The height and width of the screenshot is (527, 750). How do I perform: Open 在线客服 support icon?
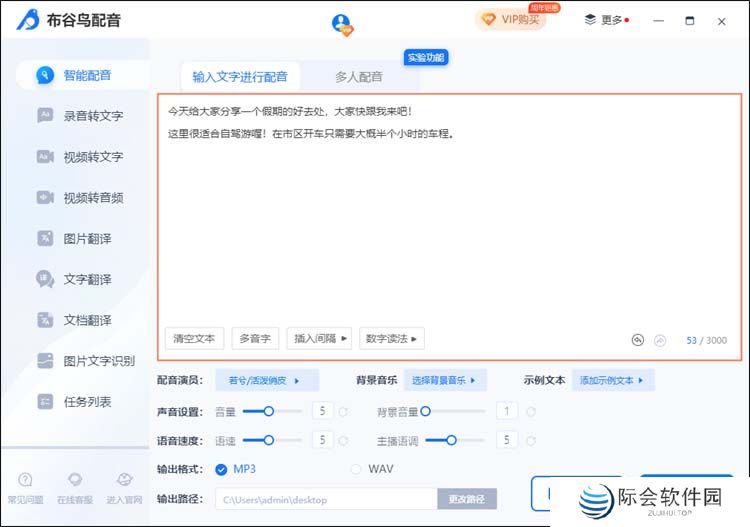(x=75, y=479)
